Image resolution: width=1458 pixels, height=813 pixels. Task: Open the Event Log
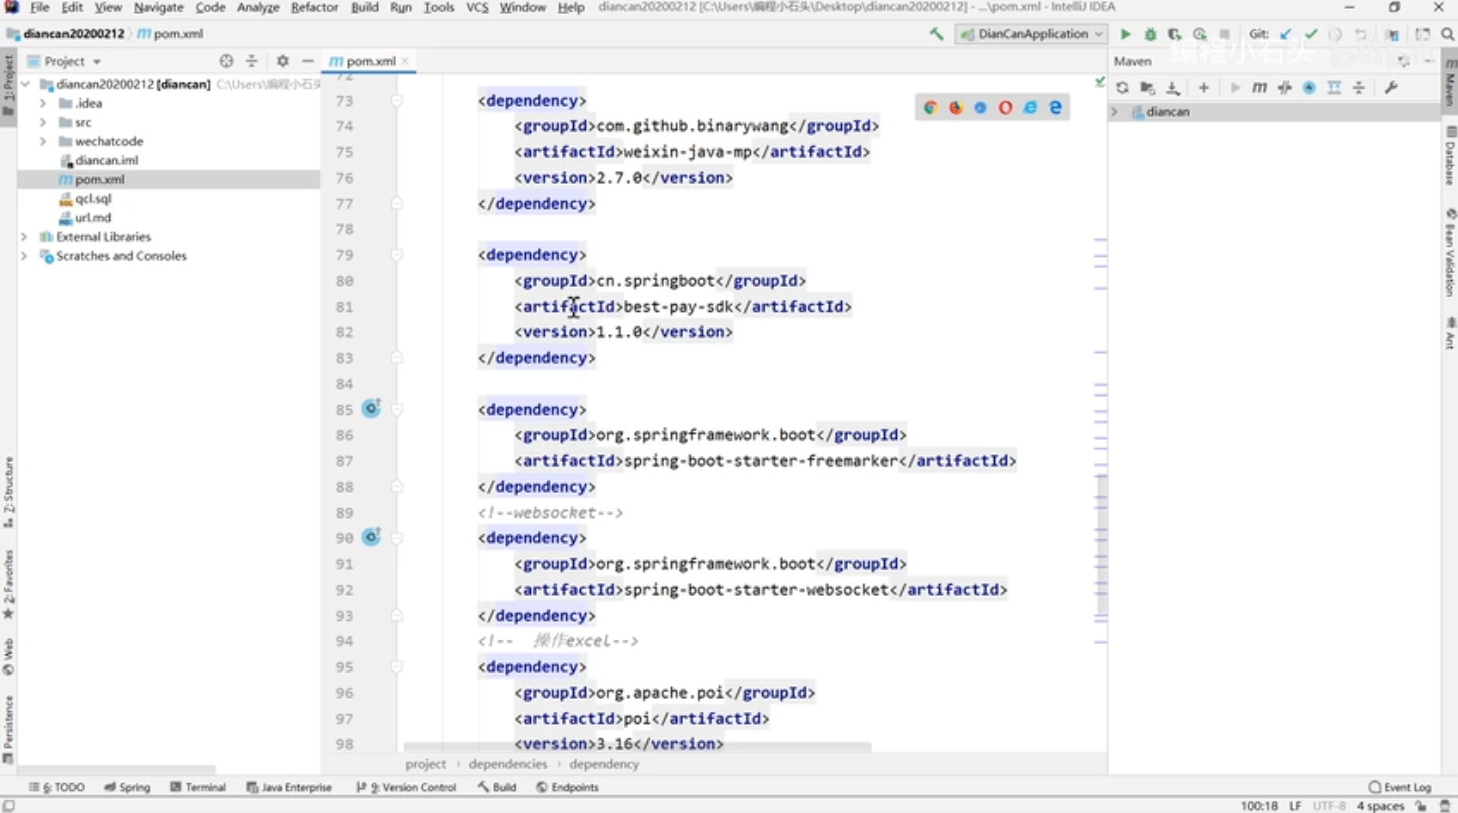pyautogui.click(x=1400, y=787)
